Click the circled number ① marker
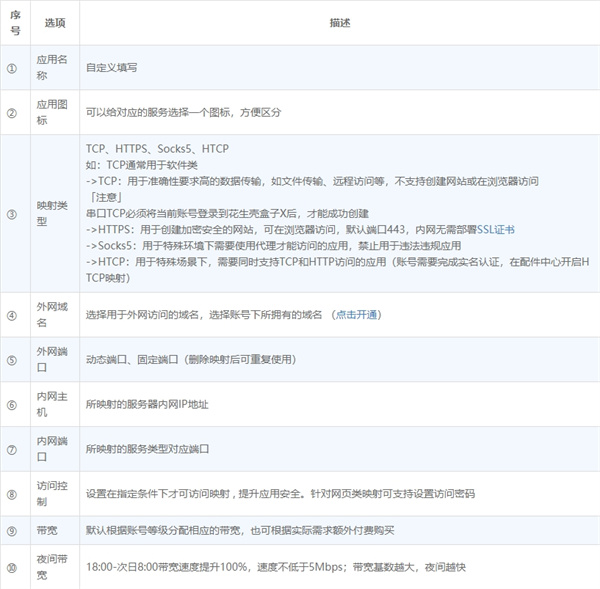600x589 pixels. click(x=13, y=68)
